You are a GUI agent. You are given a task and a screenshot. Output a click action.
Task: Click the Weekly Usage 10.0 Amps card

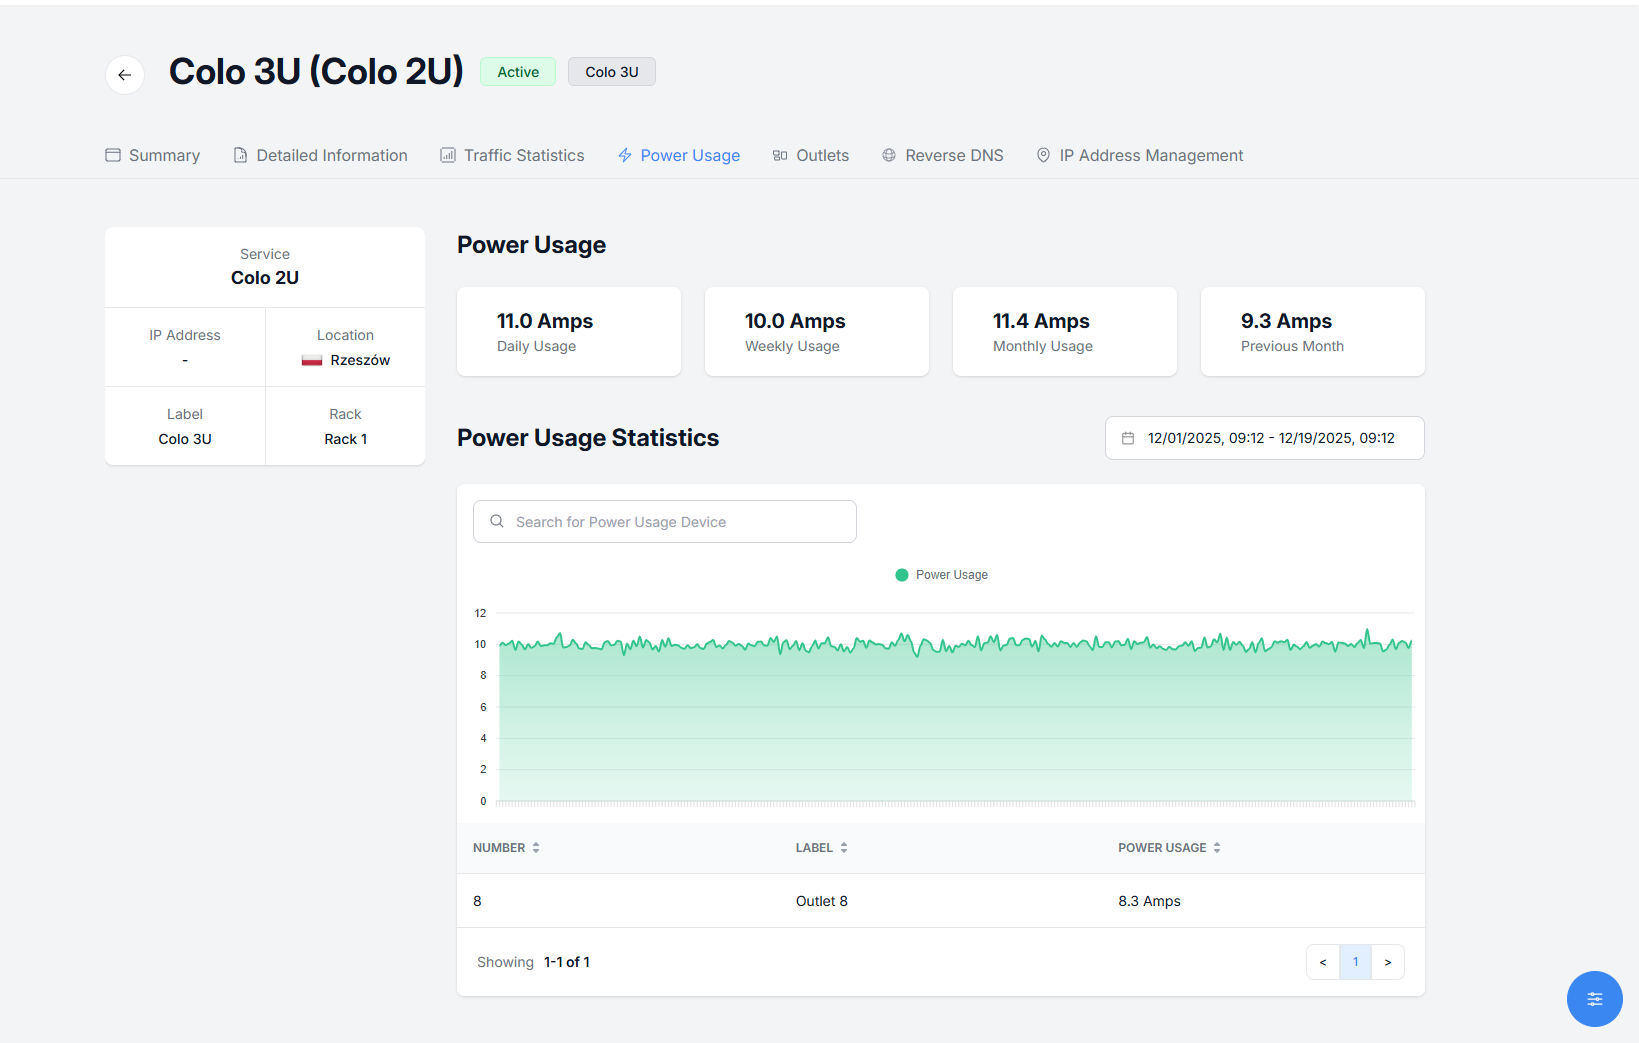pos(817,332)
